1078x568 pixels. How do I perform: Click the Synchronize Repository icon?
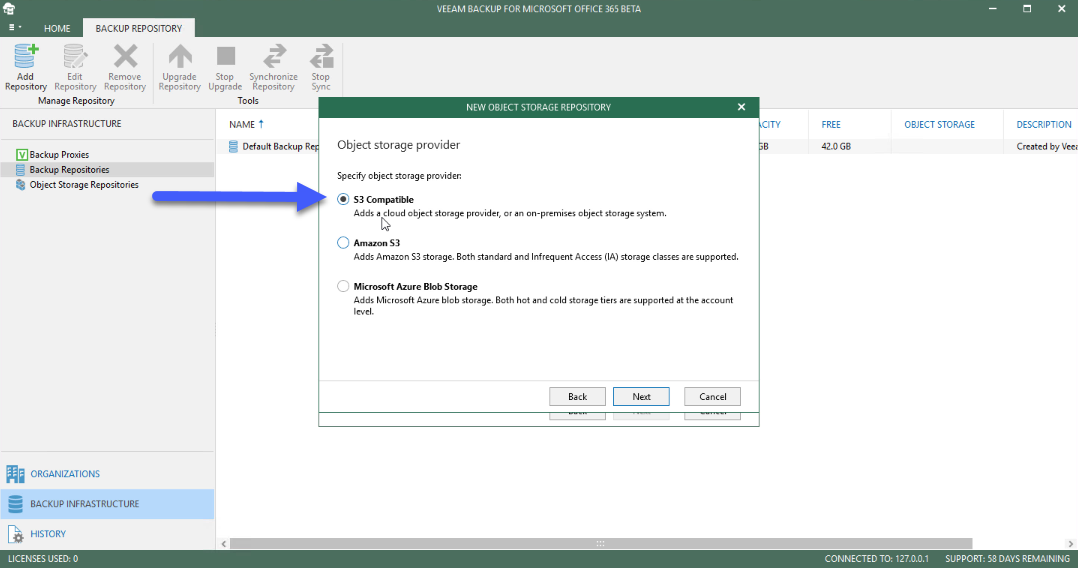274,56
